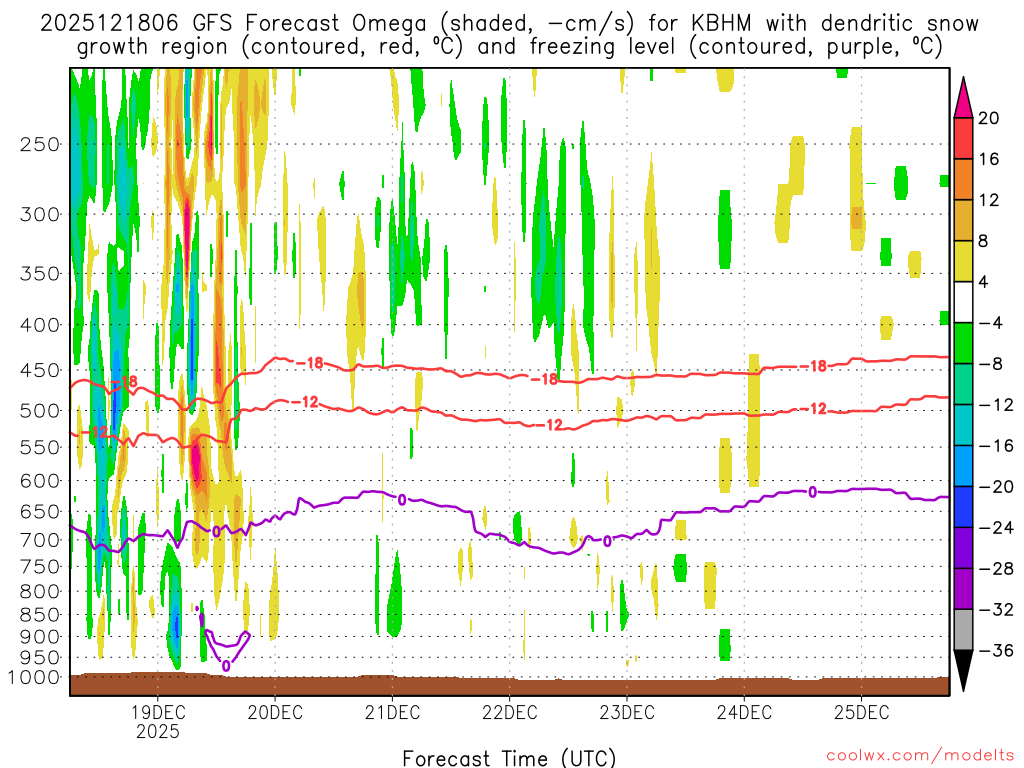Click the 900 pressure level label
The height and width of the screenshot is (768, 1024).
coord(40,637)
